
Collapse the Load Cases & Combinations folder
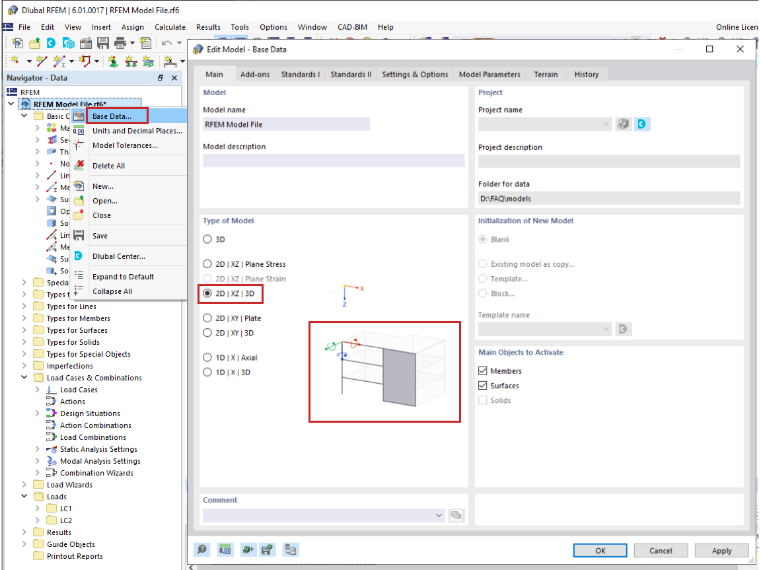coord(24,377)
